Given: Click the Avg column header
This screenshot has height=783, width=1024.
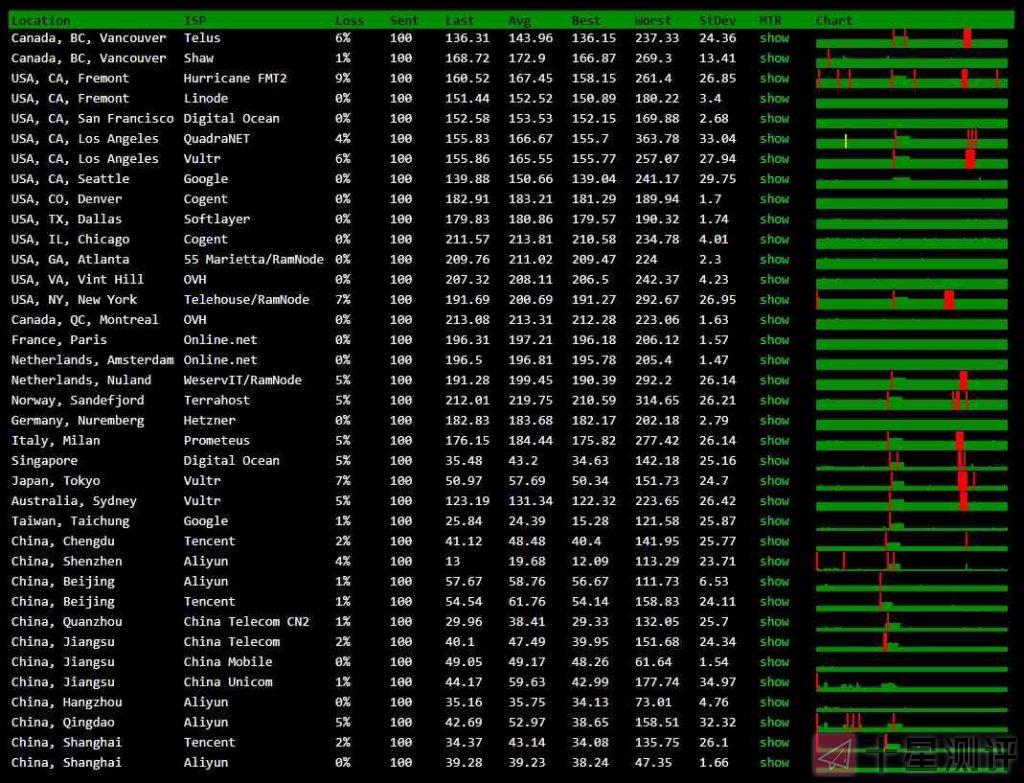Looking at the screenshot, I should (519, 20).
